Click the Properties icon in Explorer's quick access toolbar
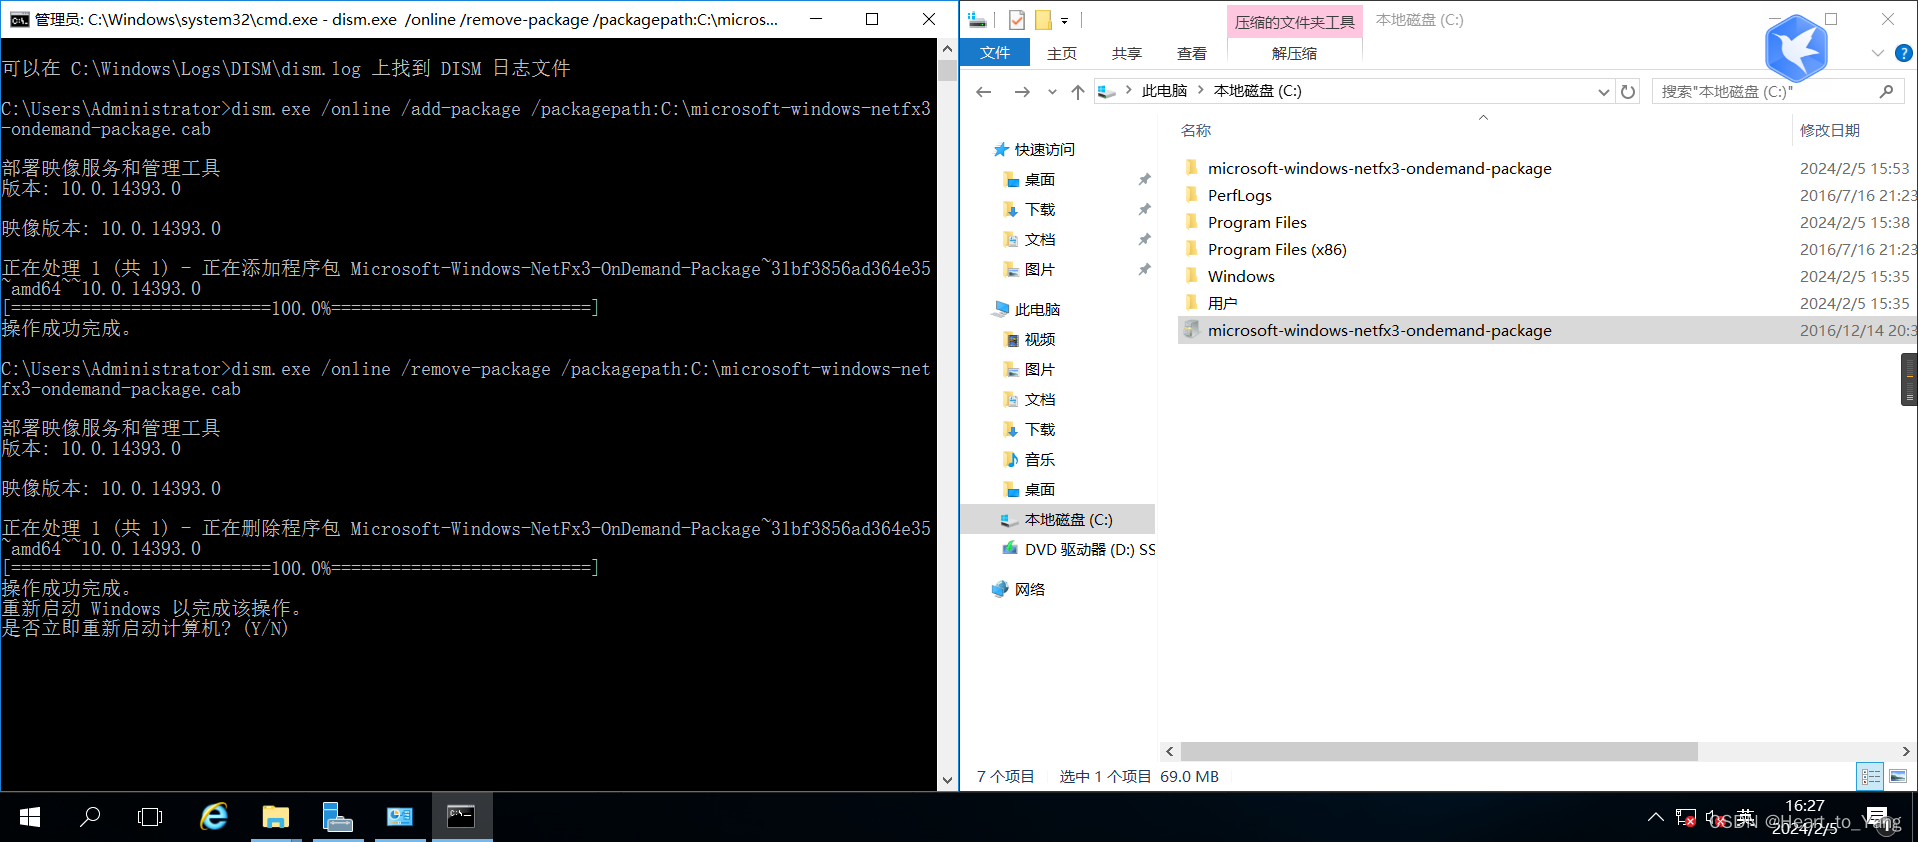 1017,20
